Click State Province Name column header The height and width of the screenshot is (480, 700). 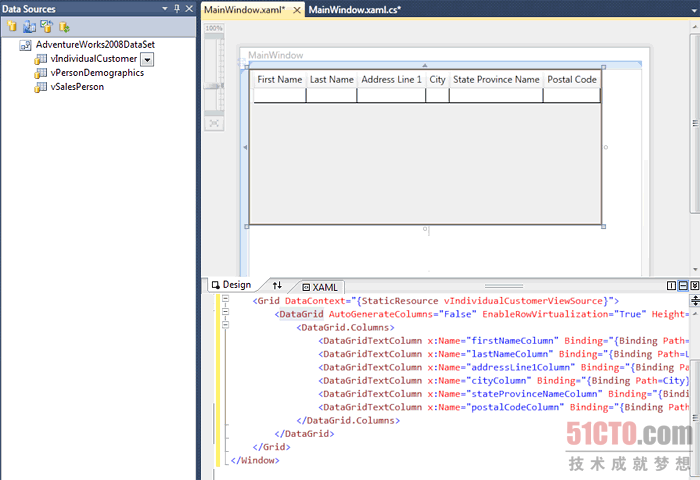[x=496, y=79]
